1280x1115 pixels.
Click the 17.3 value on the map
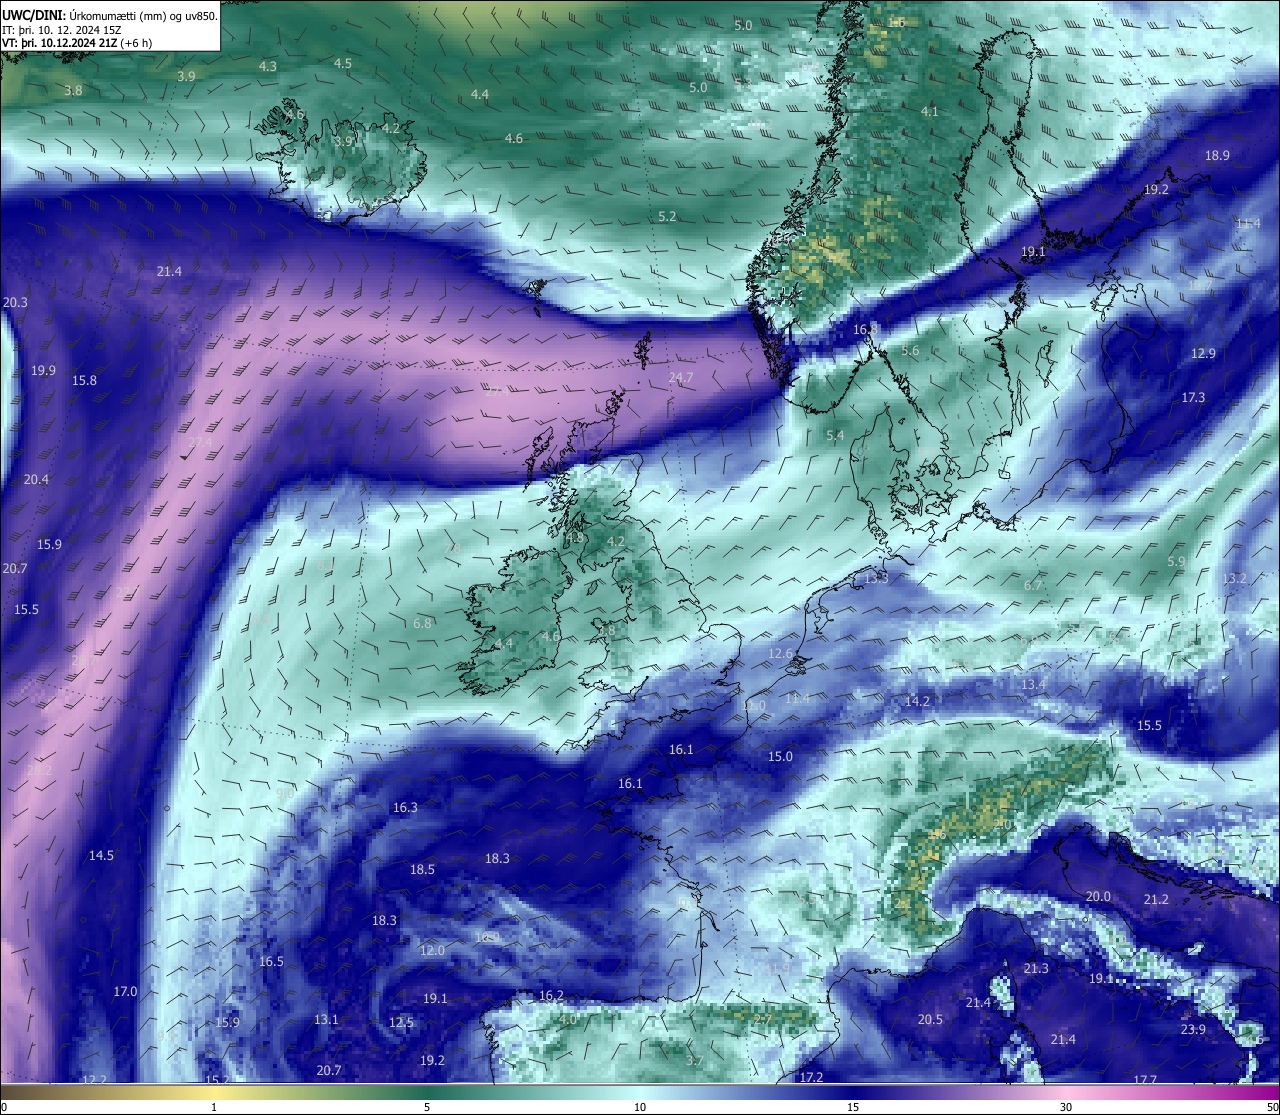coord(1193,398)
